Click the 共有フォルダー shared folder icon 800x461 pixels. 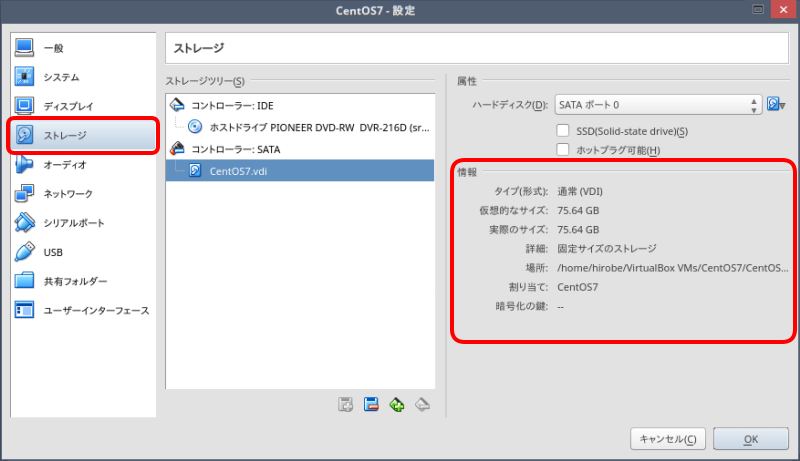(24, 281)
